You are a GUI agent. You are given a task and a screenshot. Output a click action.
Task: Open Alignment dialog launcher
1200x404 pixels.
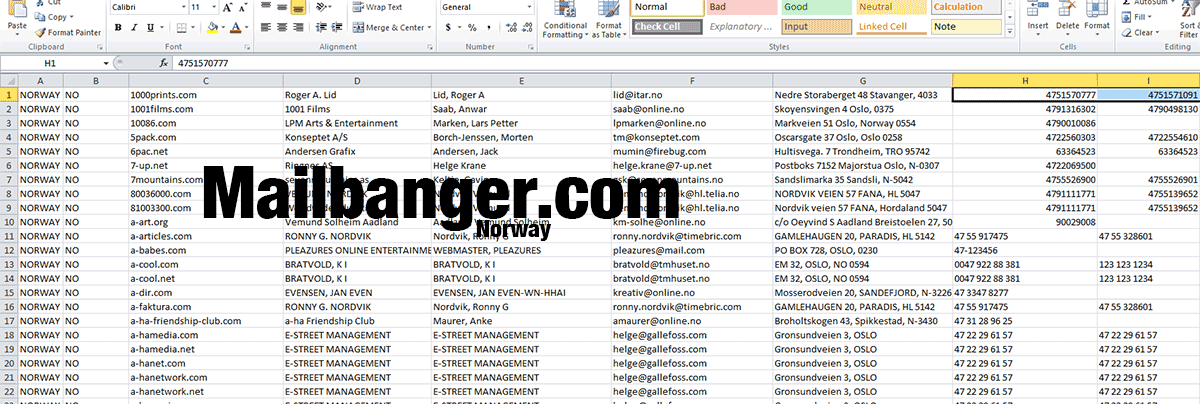tap(432, 47)
